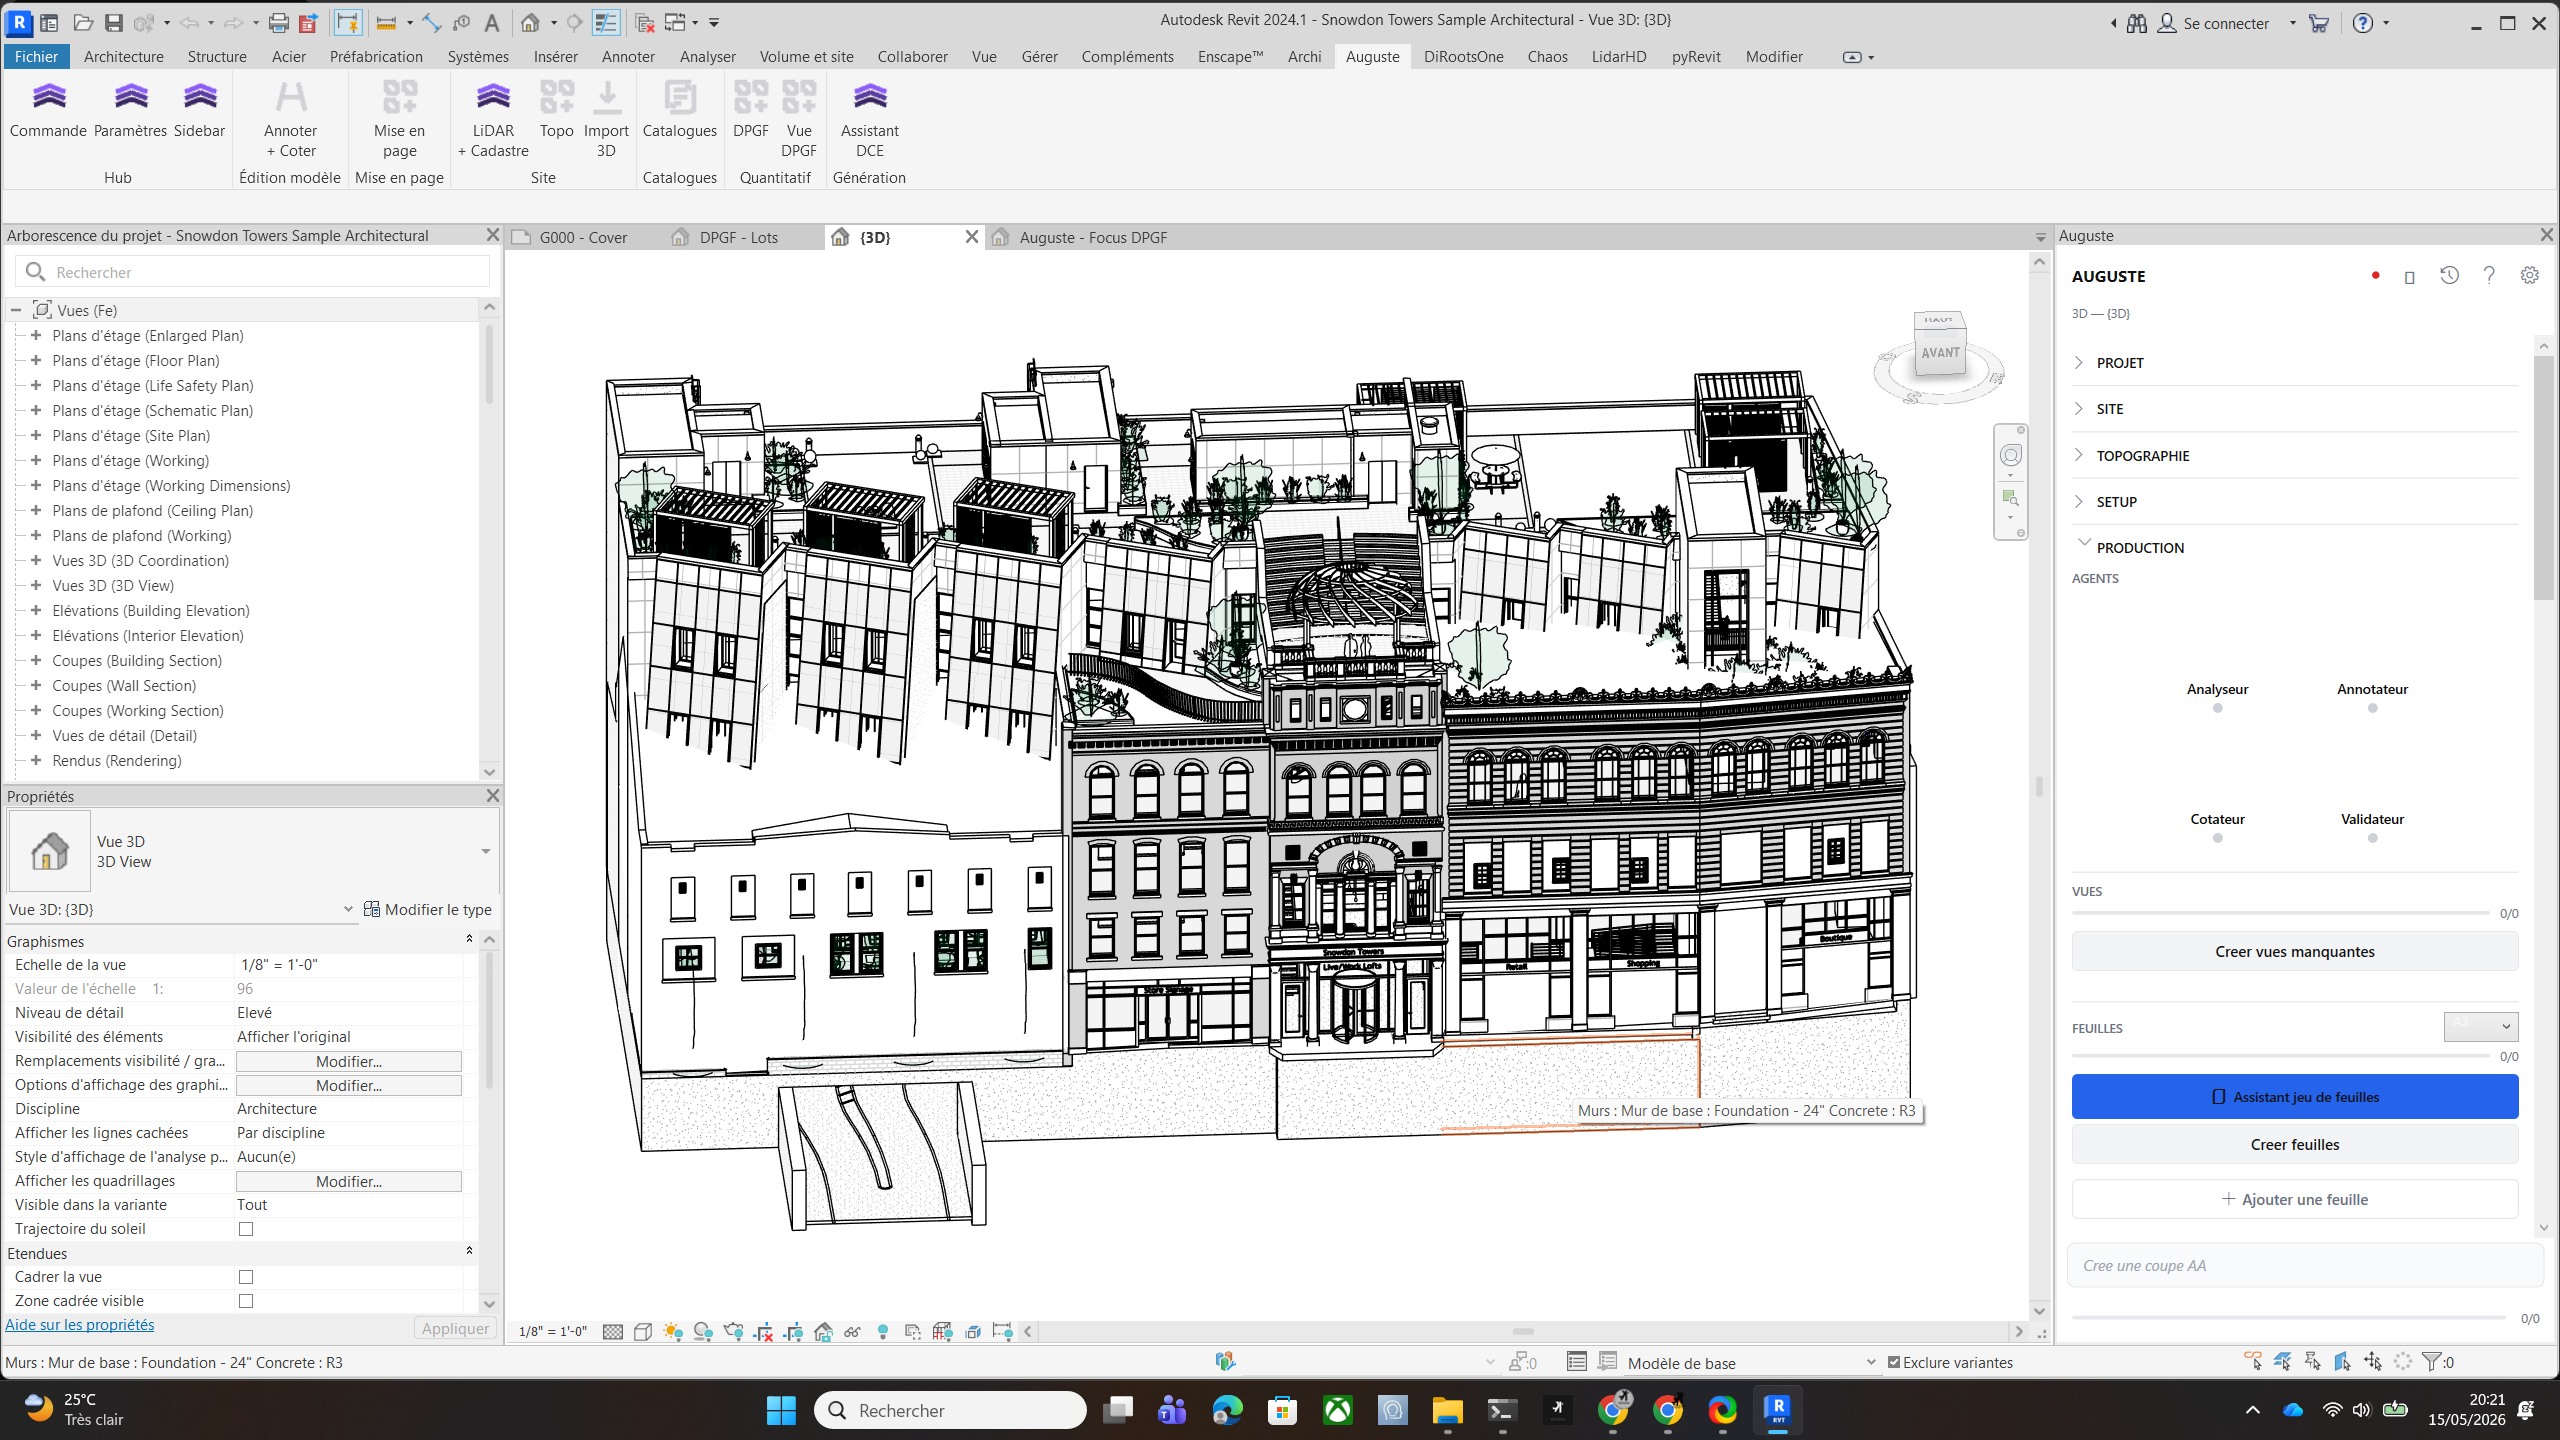
Task: Click the Crop View icon in view bar
Action: (x=763, y=1332)
